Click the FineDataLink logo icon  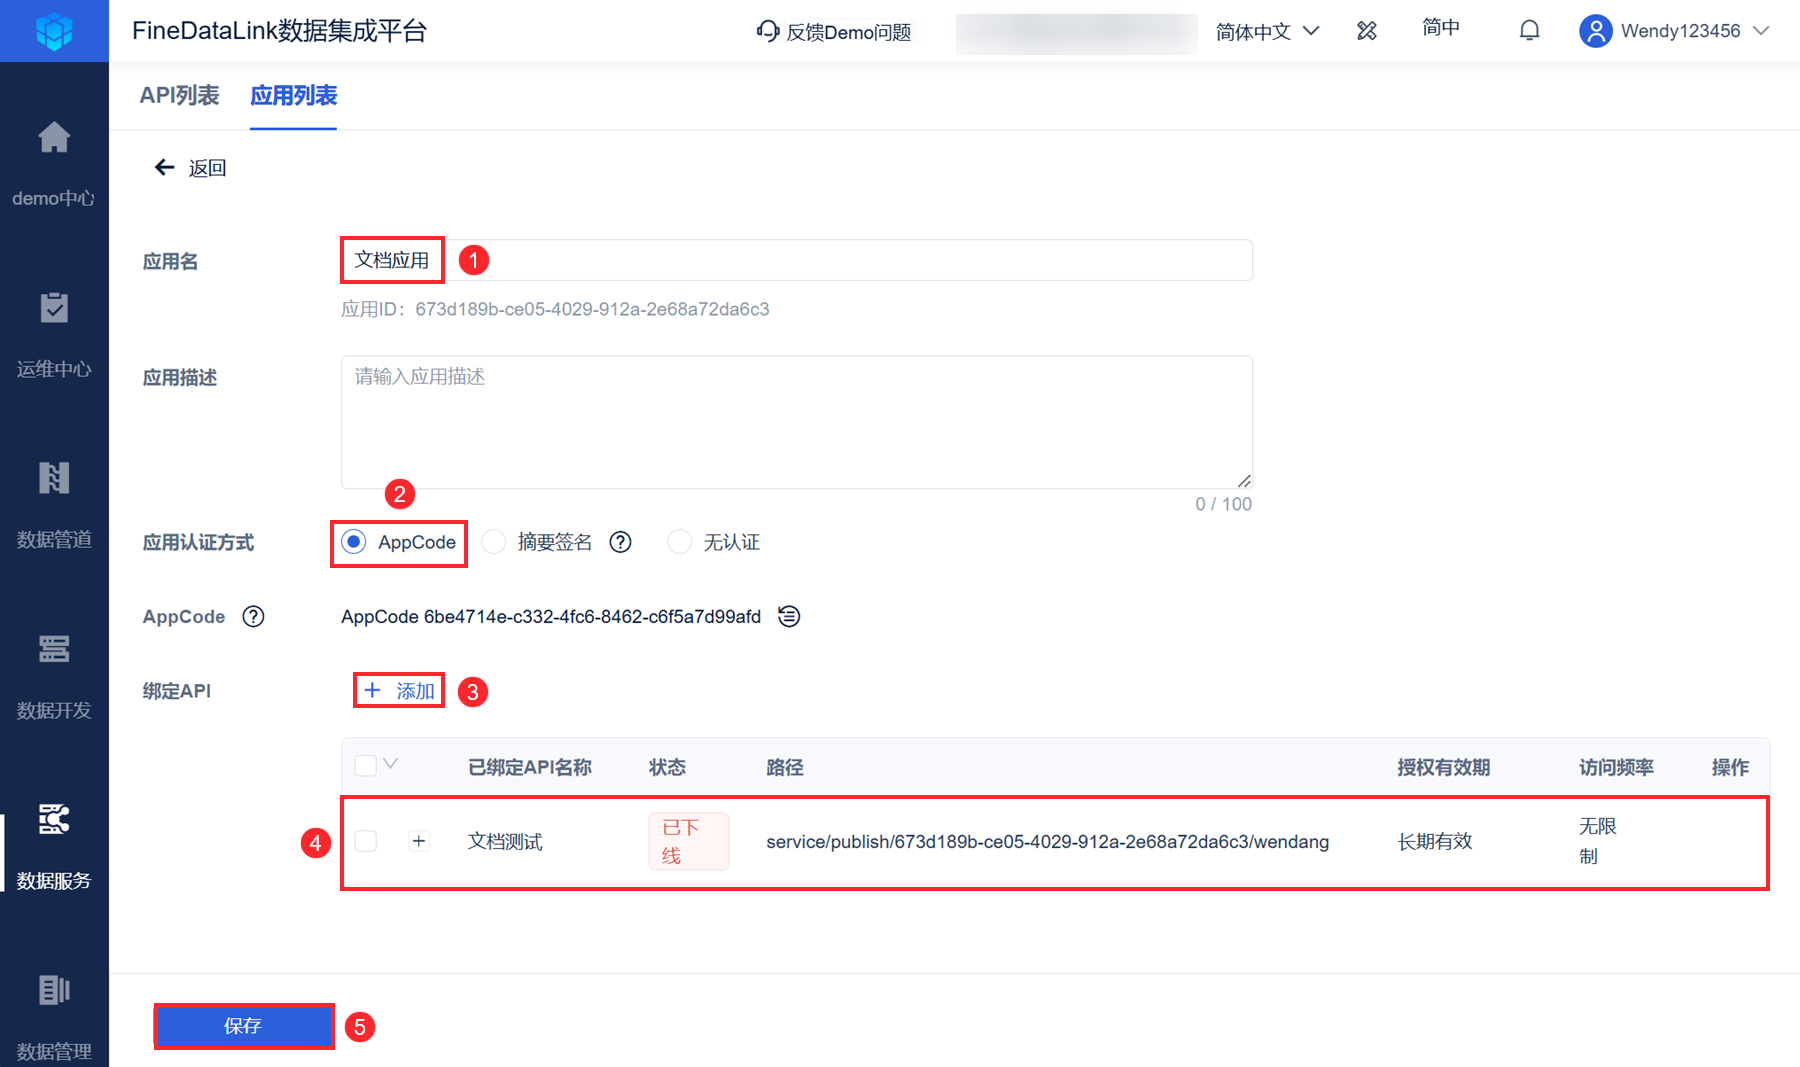[54, 31]
